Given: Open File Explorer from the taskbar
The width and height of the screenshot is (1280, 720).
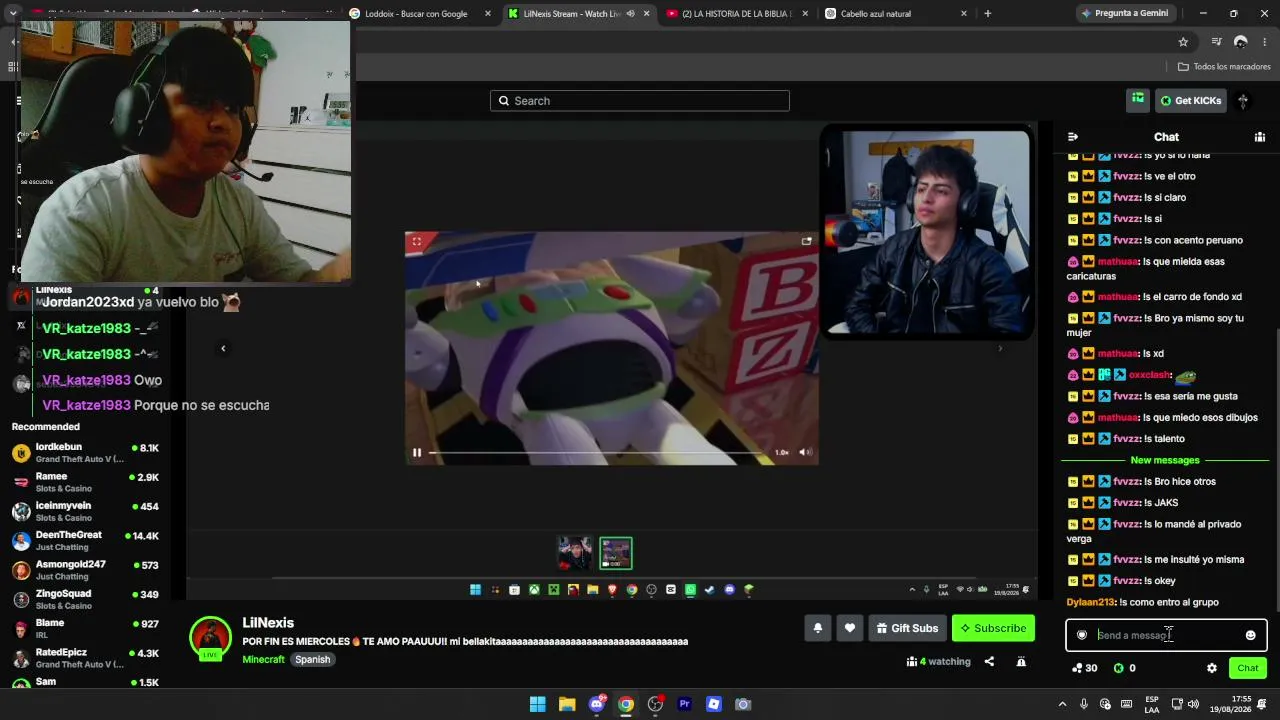Looking at the screenshot, I should (567, 704).
